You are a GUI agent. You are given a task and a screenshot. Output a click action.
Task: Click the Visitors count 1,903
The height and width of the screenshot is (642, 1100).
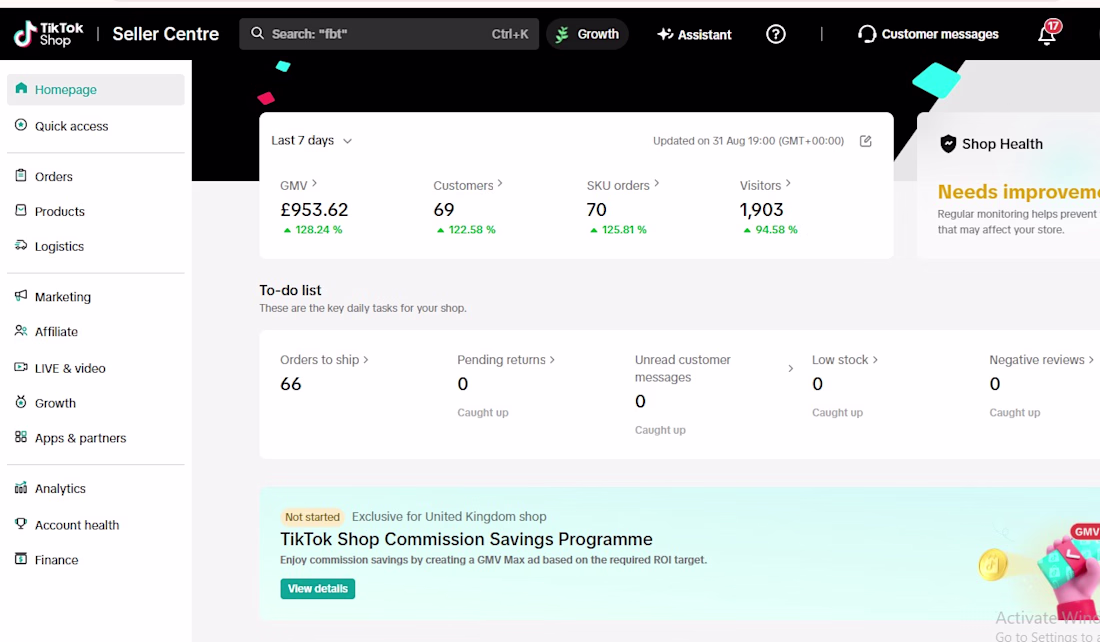[761, 210]
